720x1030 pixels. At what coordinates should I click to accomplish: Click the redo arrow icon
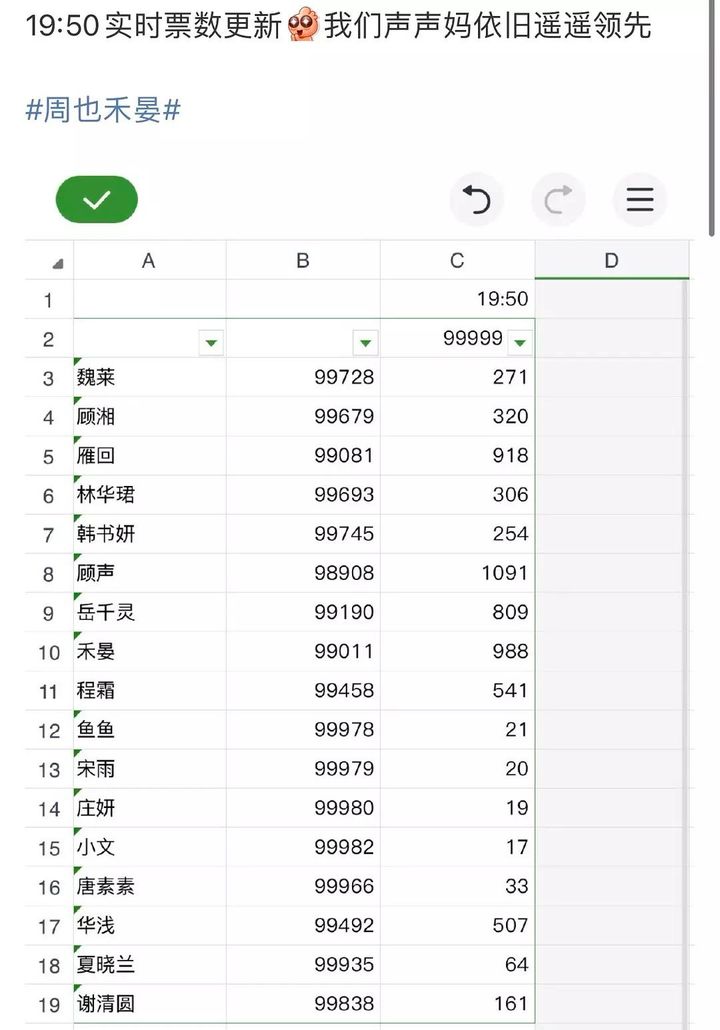point(558,200)
